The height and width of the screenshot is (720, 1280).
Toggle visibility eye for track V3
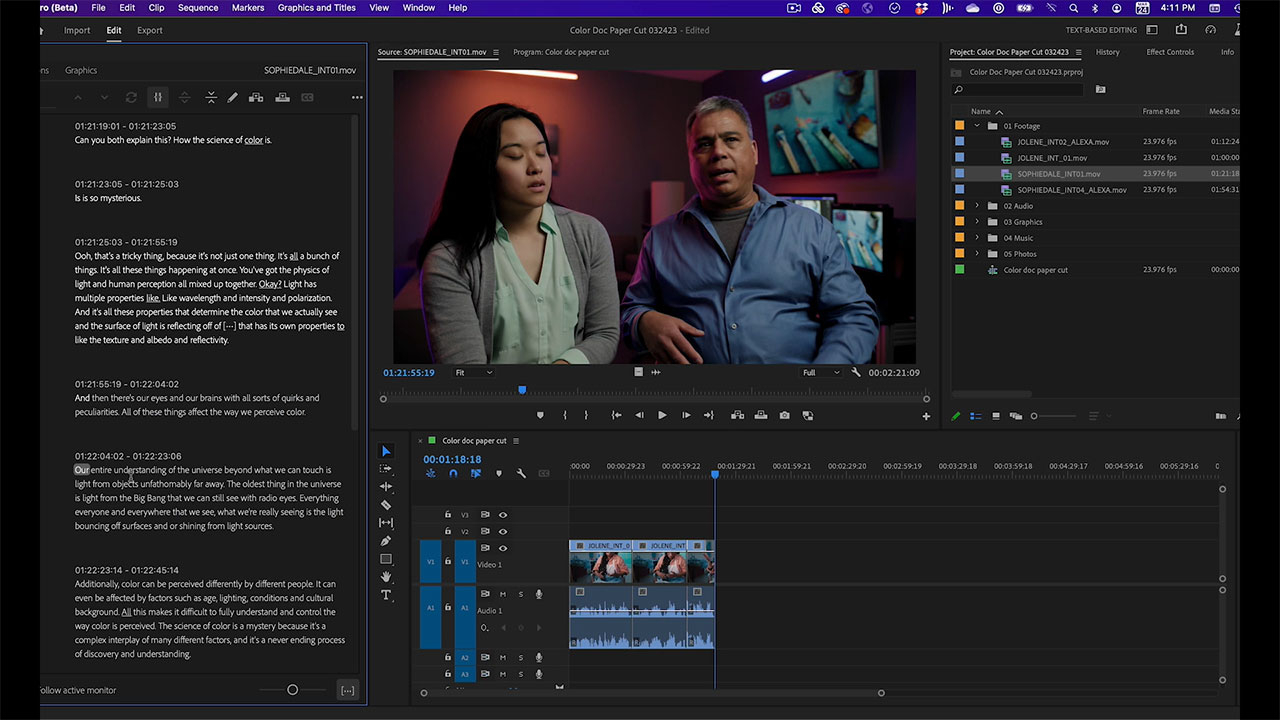click(503, 515)
